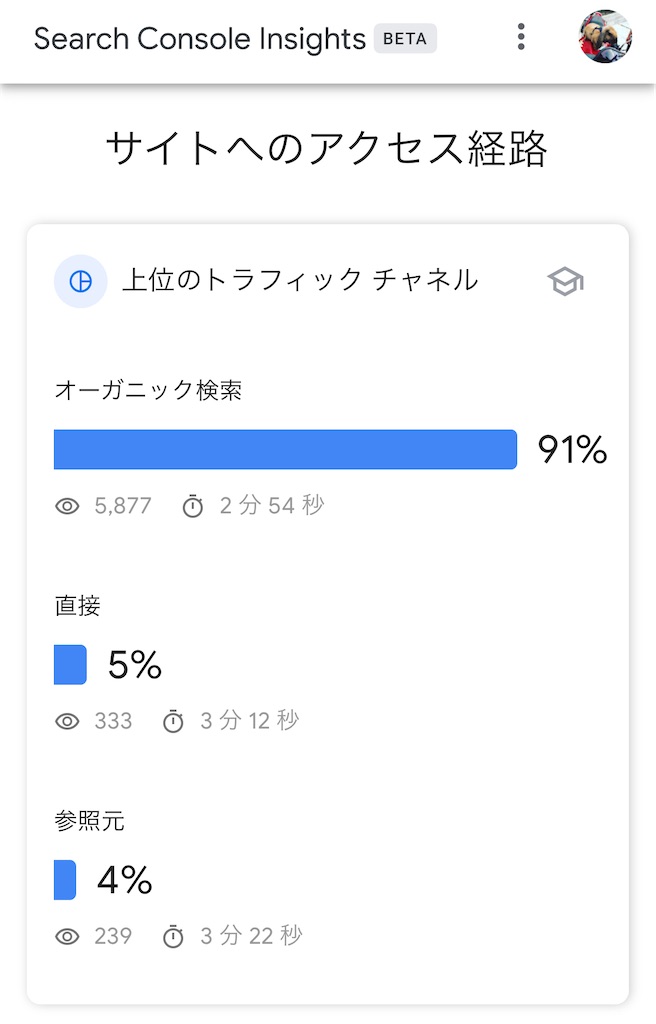The width and height of the screenshot is (656, 1024).
Task: Click the graduation cap help icon
Action: click(565, 282)
